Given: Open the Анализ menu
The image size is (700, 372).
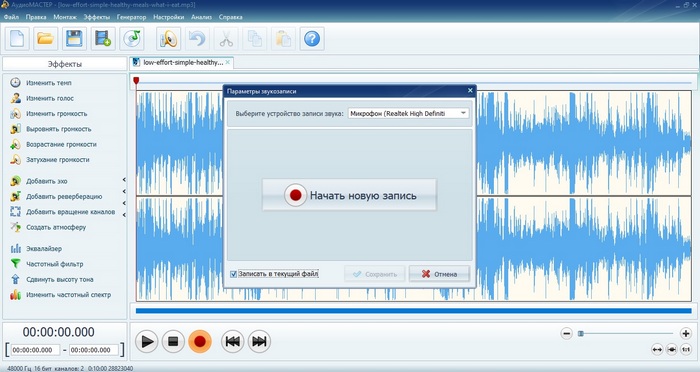Looking at the screenshot, I should pyautogui.click(x=201, y=17).
